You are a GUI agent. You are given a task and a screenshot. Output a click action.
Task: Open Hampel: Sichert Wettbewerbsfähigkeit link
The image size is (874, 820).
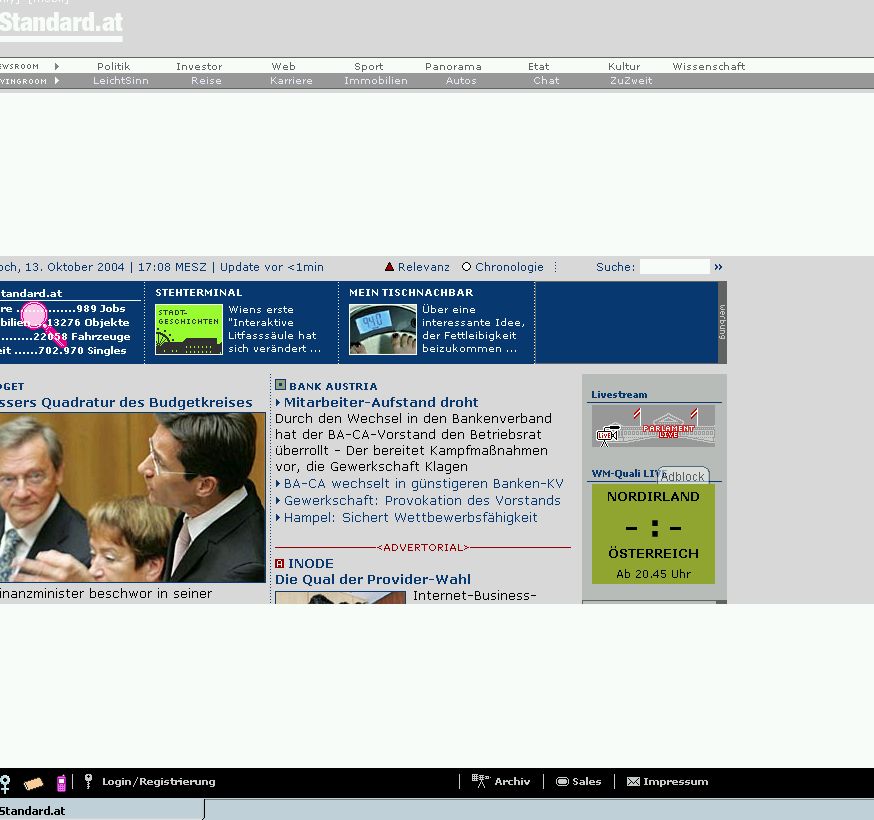point(411,517)
